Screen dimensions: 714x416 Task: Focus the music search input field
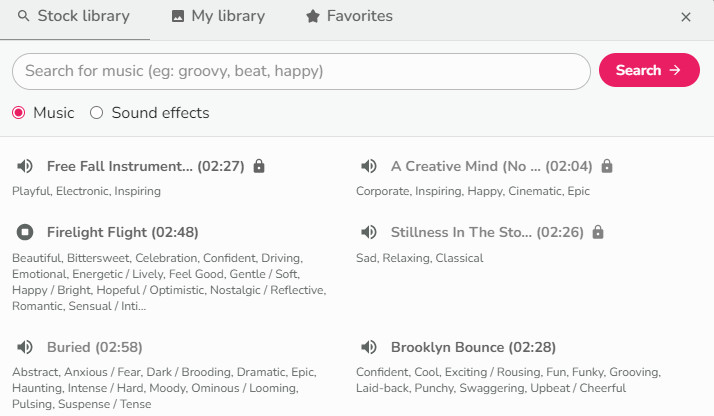300,71
